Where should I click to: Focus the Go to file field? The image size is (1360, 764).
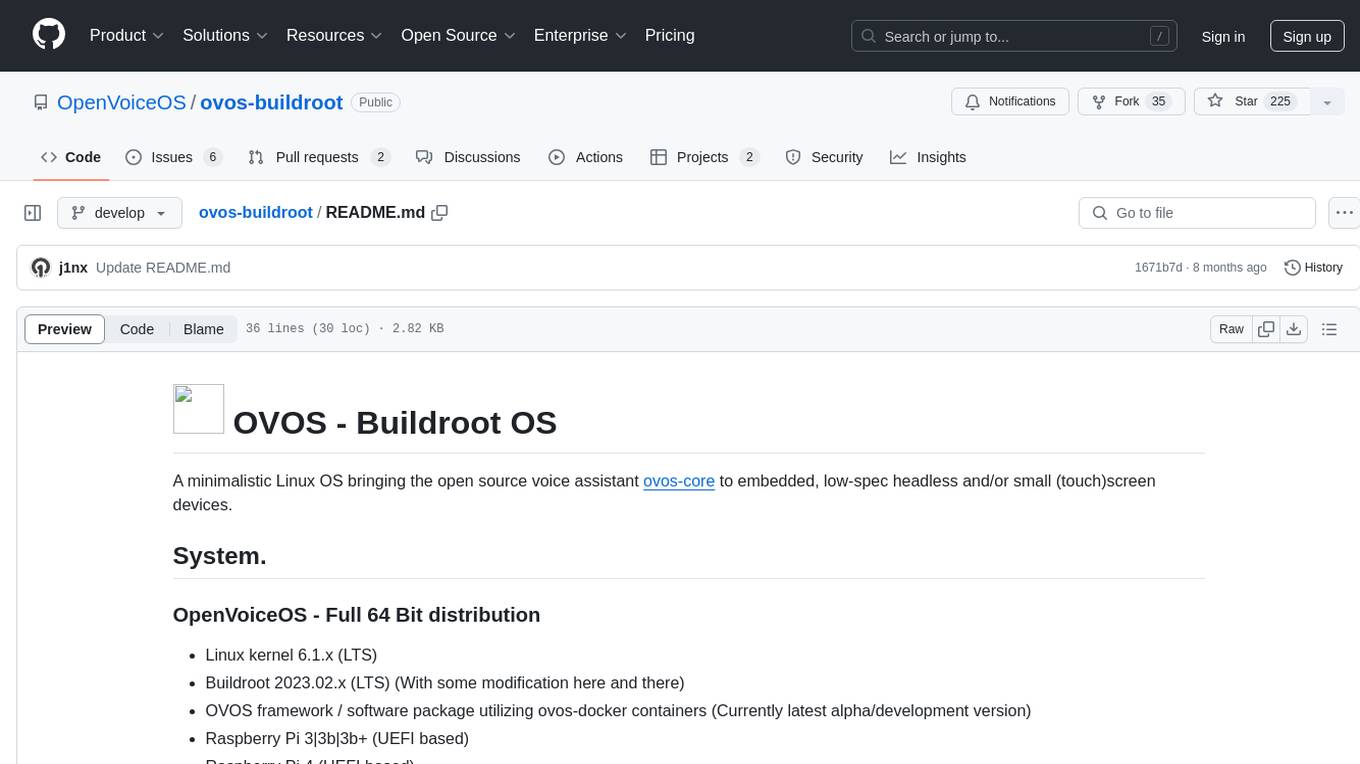click(x=1197, y=213)
